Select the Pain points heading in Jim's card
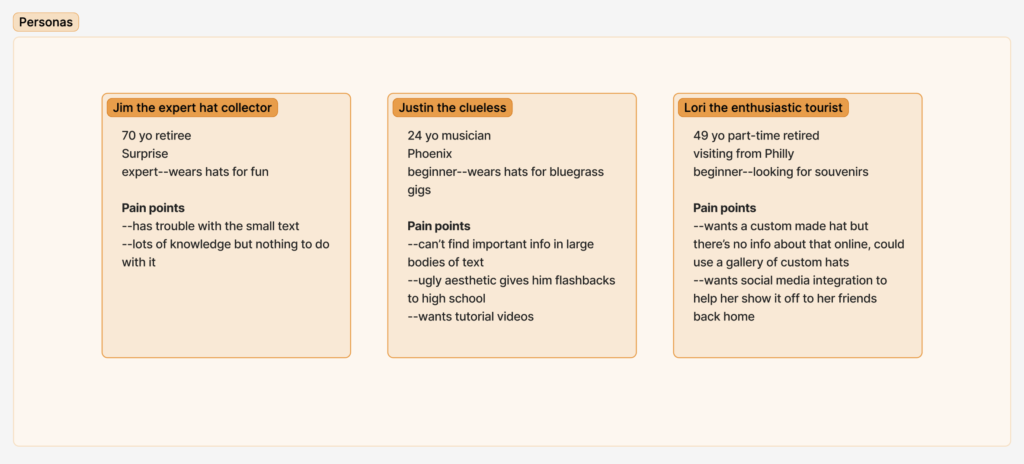Image resolution: width=1024 pixels, height=464 pixels. coord(153,208)
